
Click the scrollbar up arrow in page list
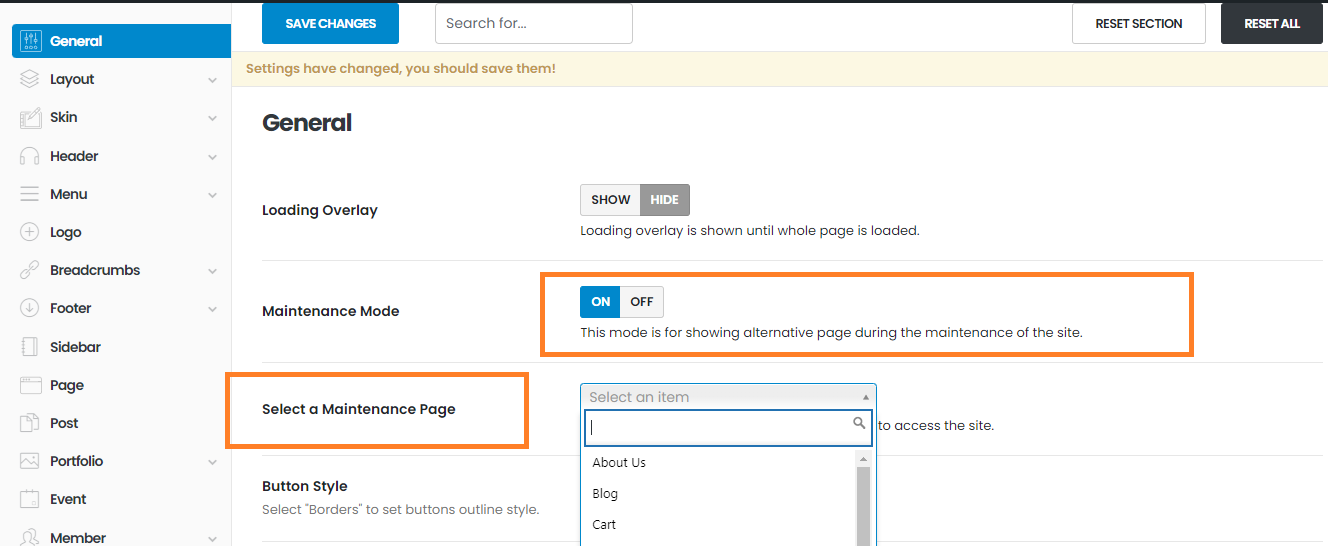click(863, 458)
